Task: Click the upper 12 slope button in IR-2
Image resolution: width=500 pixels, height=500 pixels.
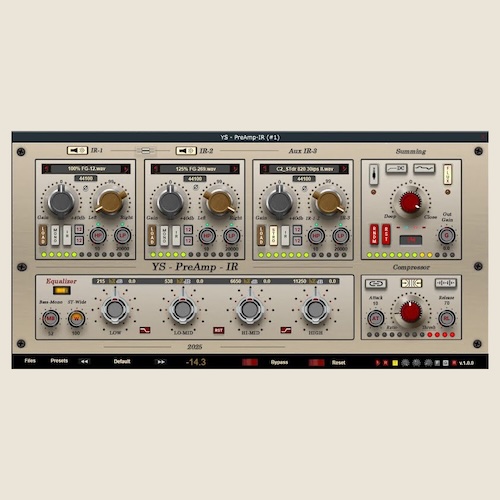Action: click(x=188, y=230)
